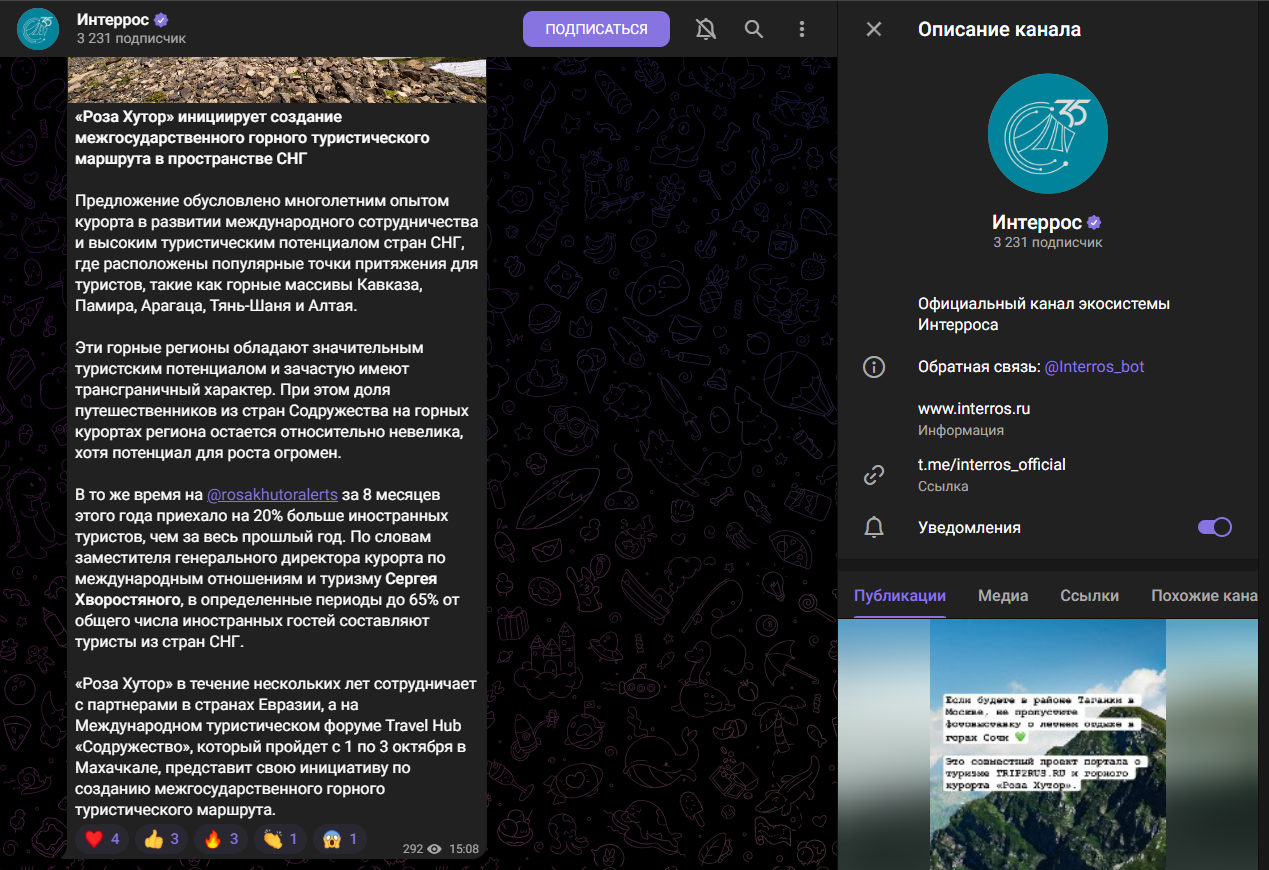The image size is (1269, 870).
Task: Open Интеррос channel avatar in header
Action: pos(38,29)
